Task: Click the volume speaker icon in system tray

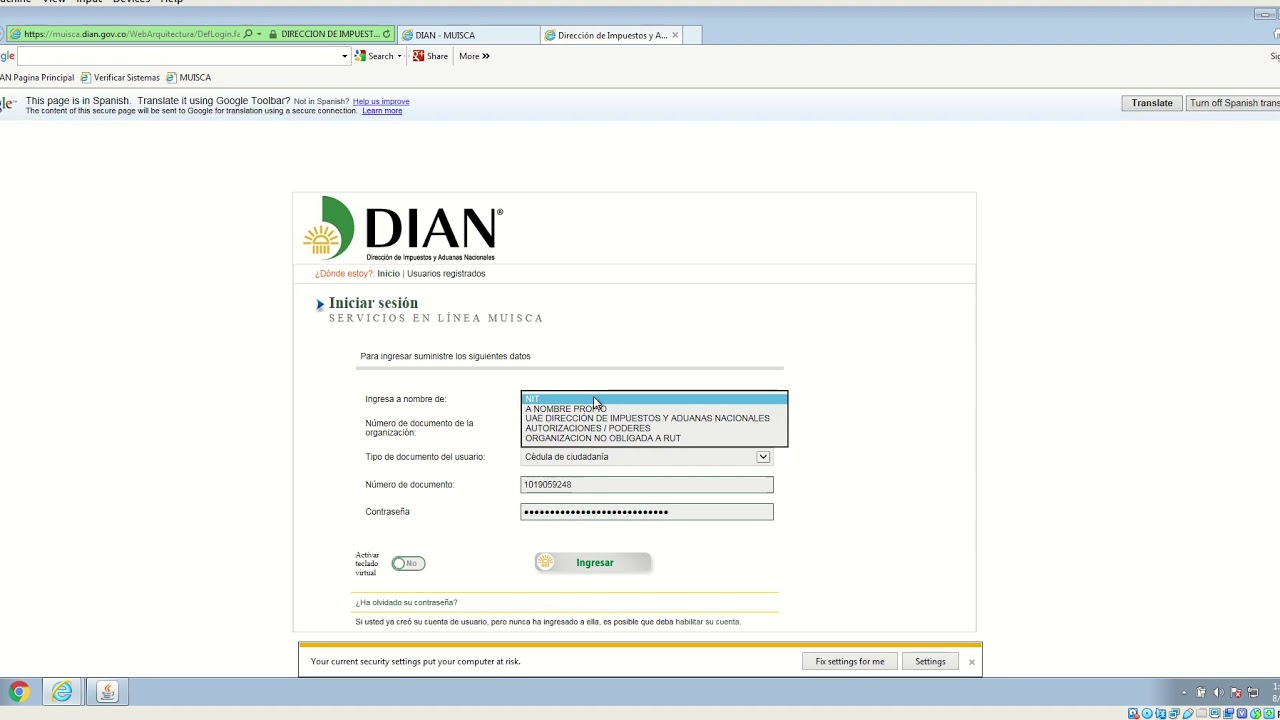Action: pos(1218,692)
